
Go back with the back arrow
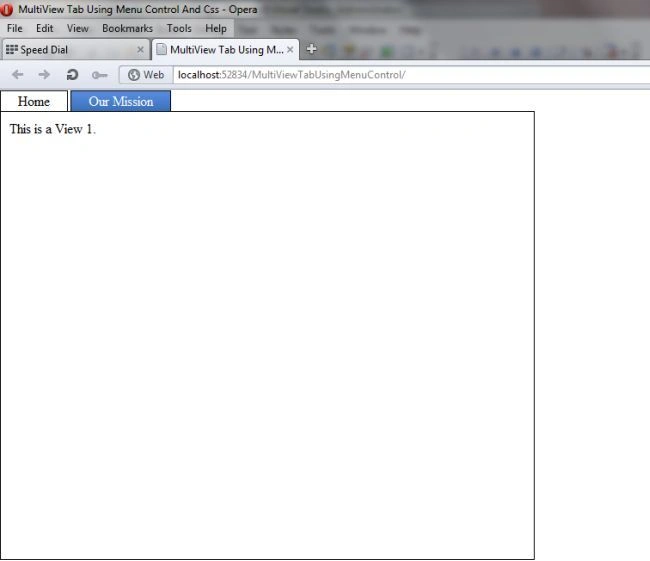point(18,75)
